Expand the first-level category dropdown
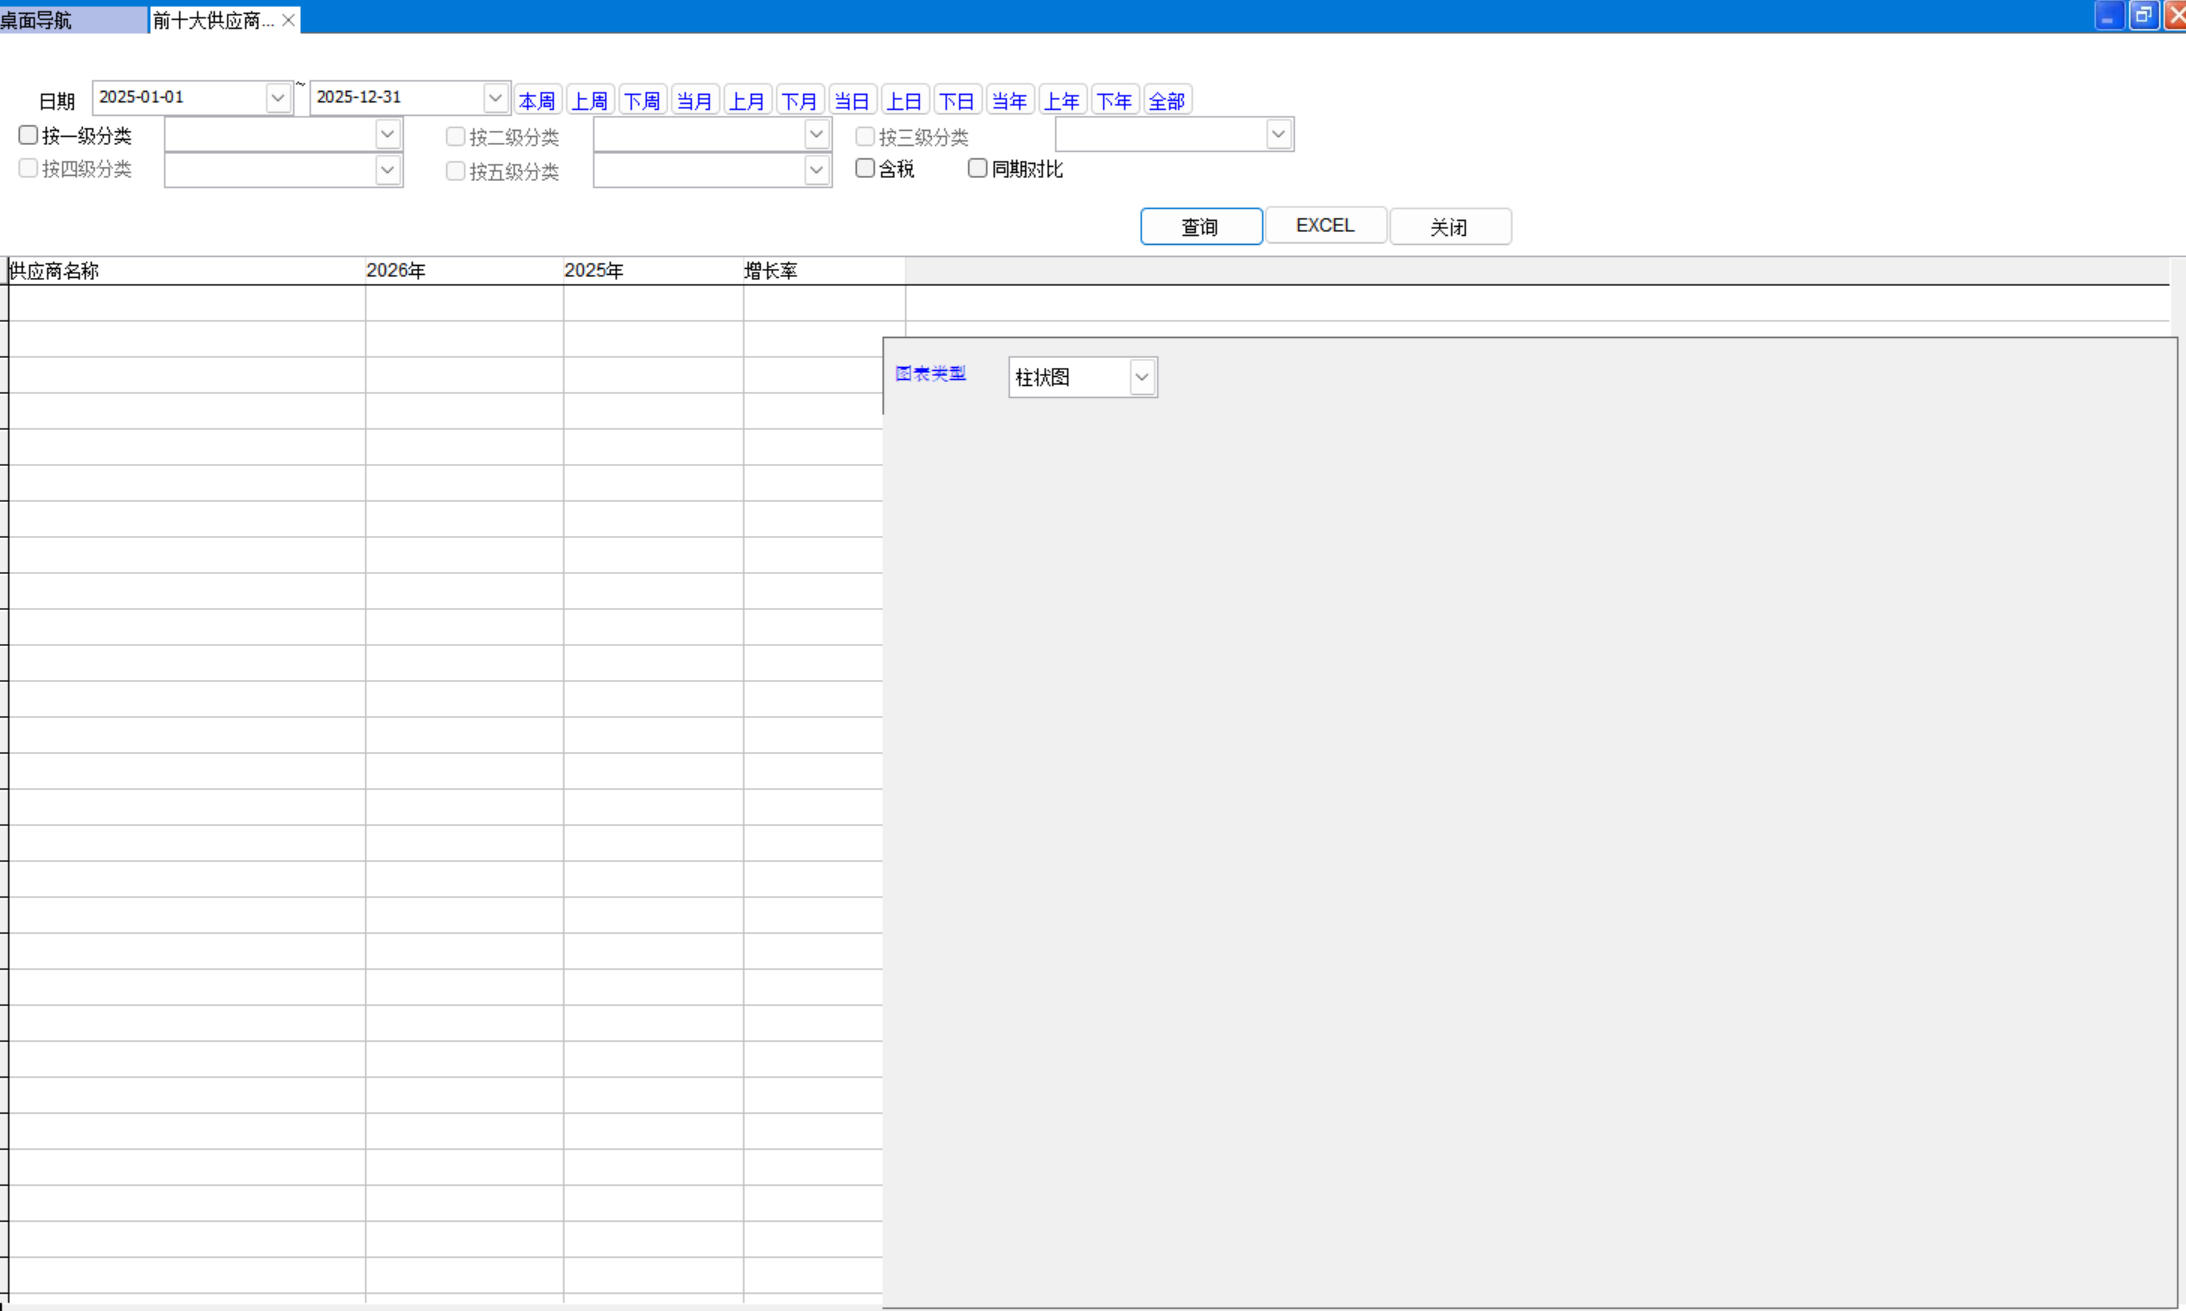Image resolution: width=2186 pixels, height=1311 pixels. (387, 134)
